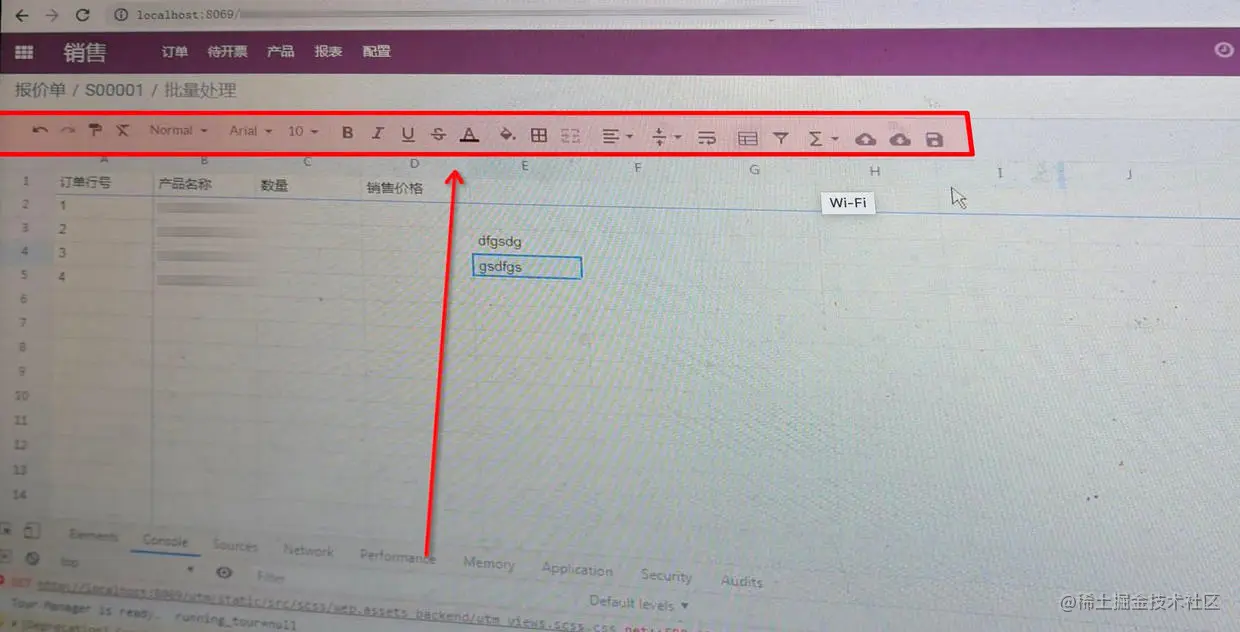Select the 数量 header cell
This screenshot has height=632, width=1240.
click(307, 186)
